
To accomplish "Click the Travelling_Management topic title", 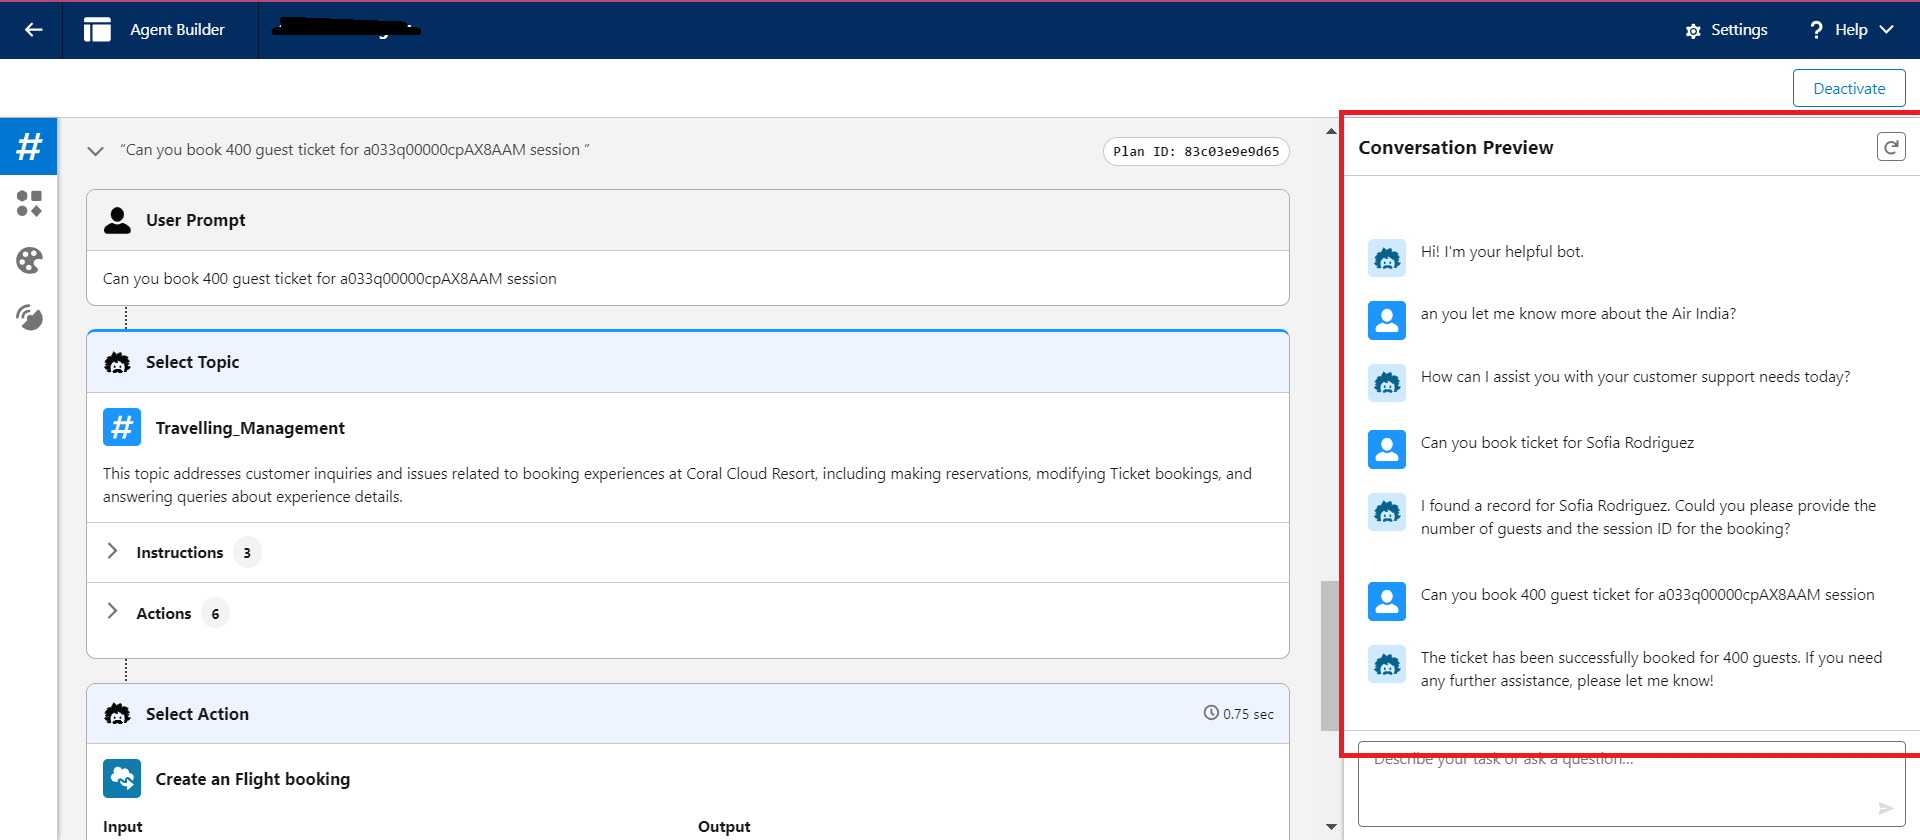I will coord(250,428).
